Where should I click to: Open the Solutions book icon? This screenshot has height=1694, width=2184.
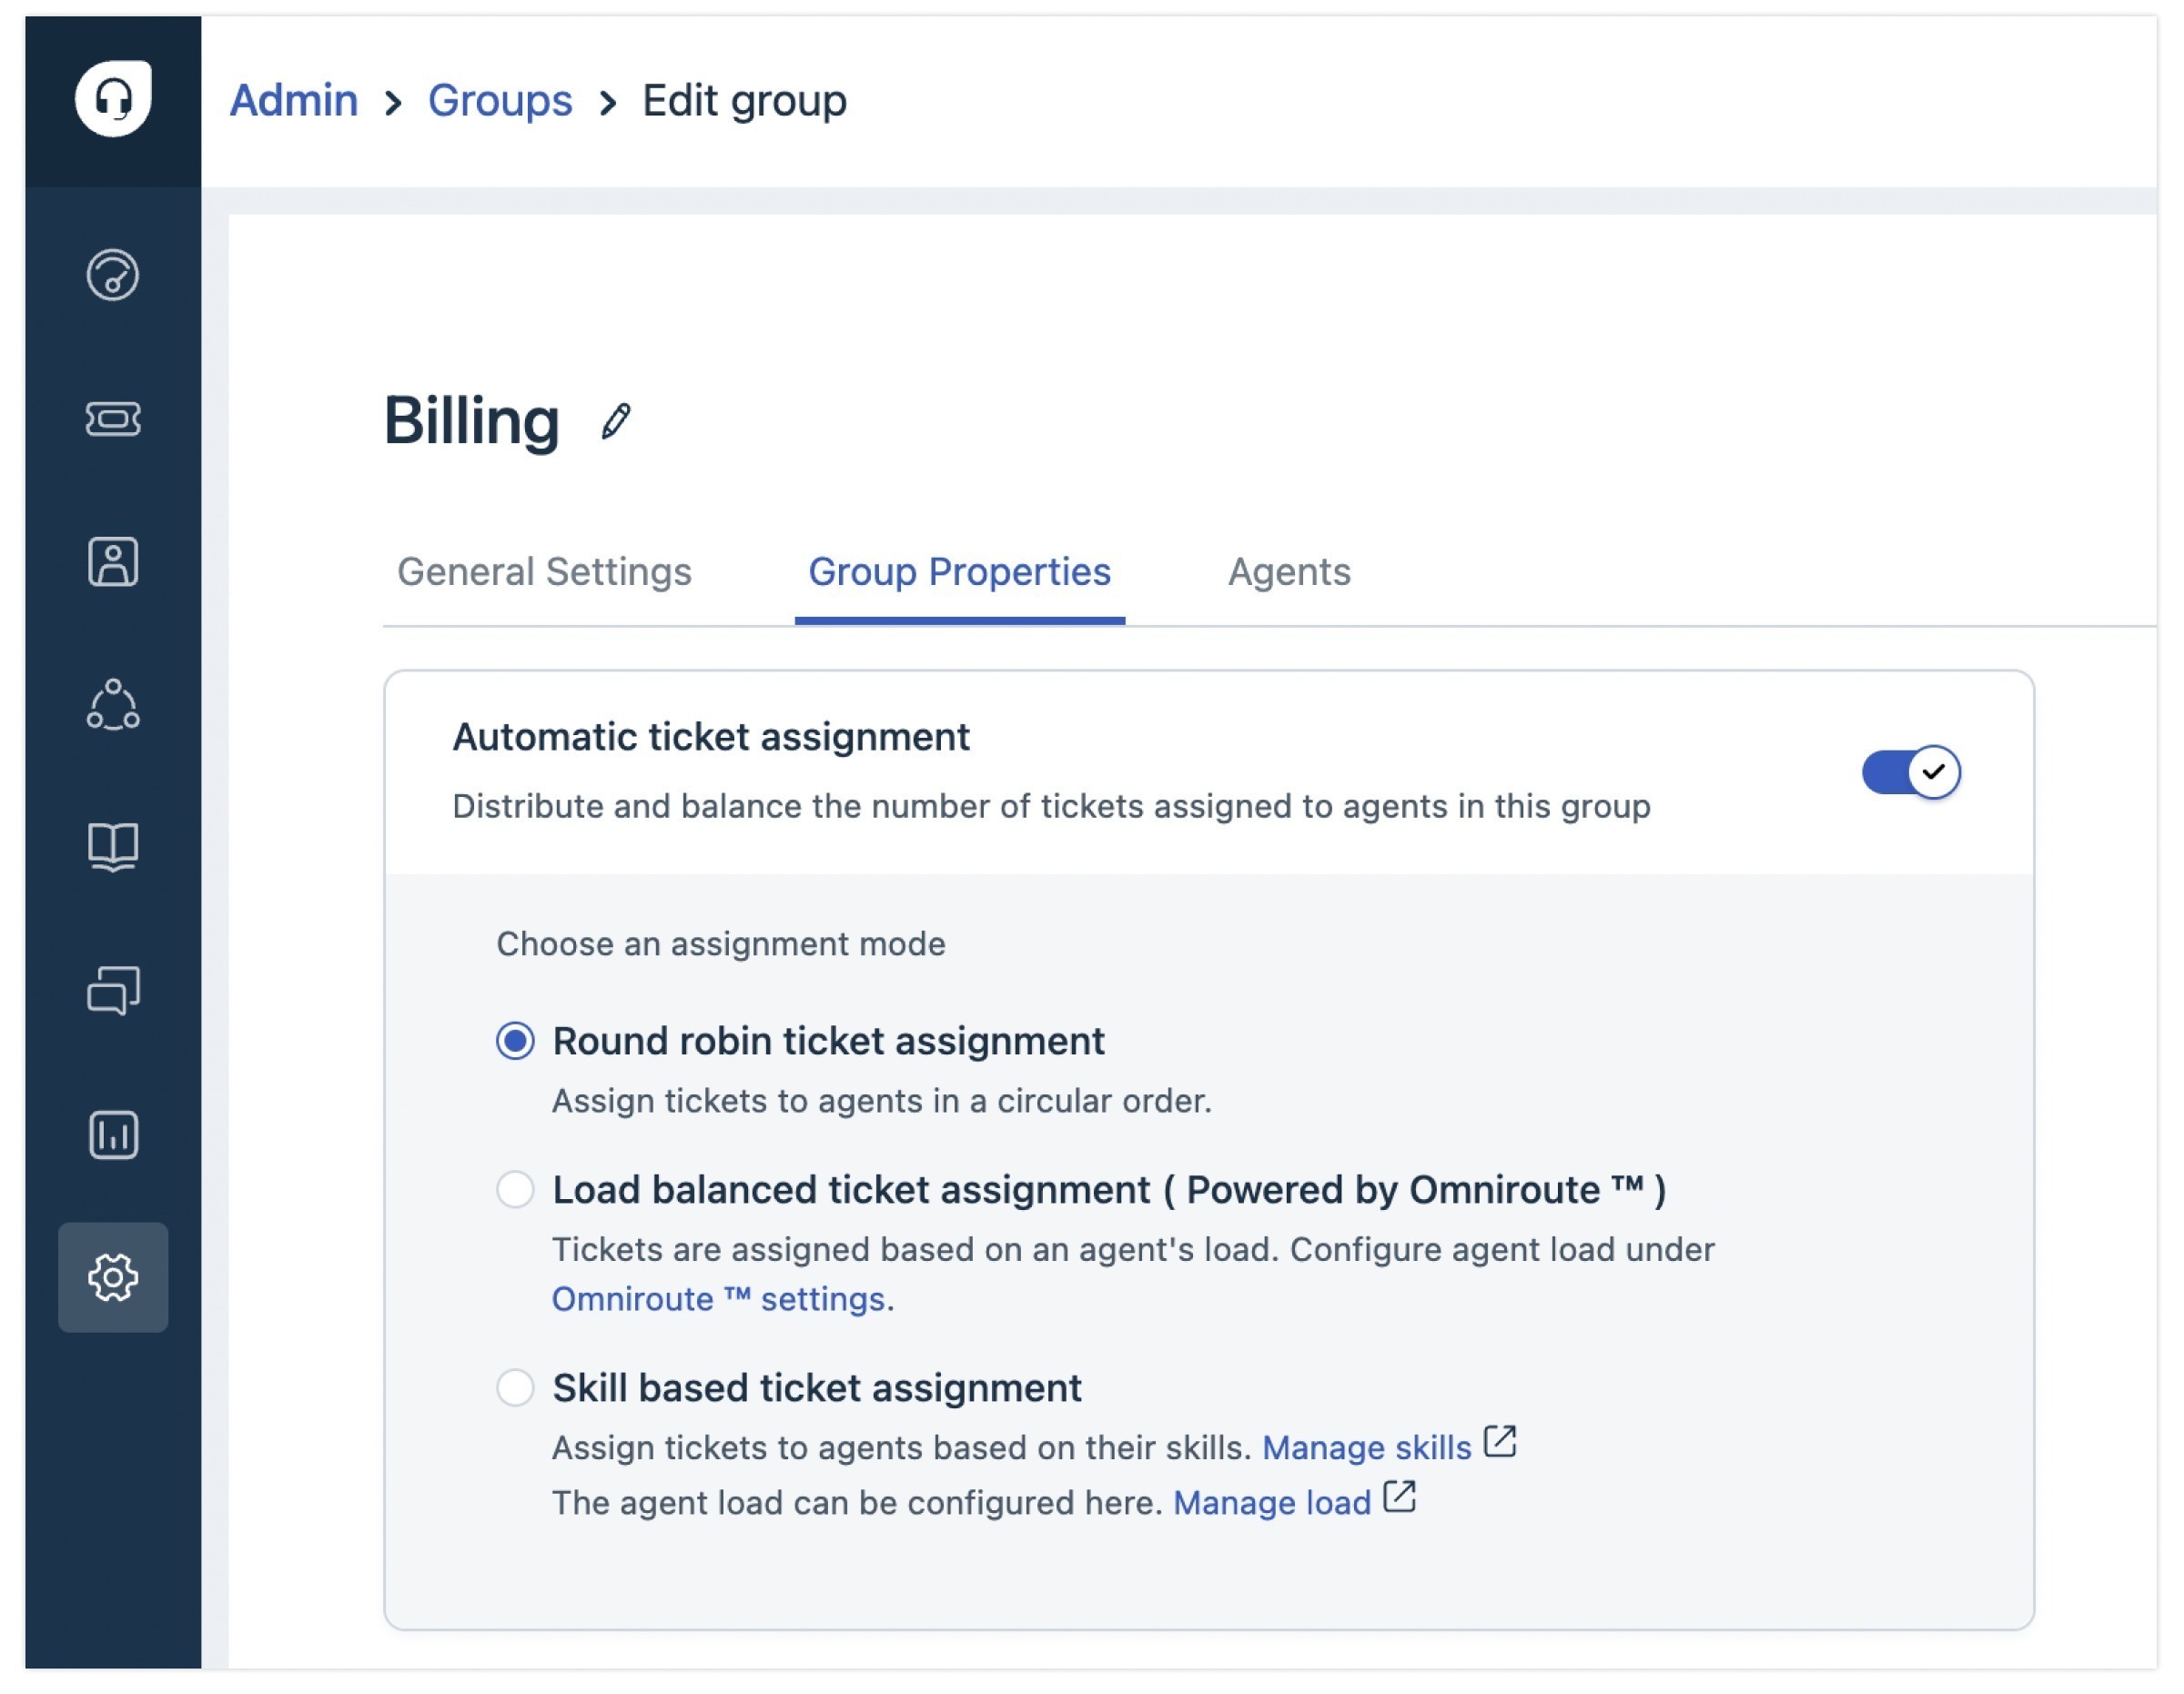coord(113,848)
